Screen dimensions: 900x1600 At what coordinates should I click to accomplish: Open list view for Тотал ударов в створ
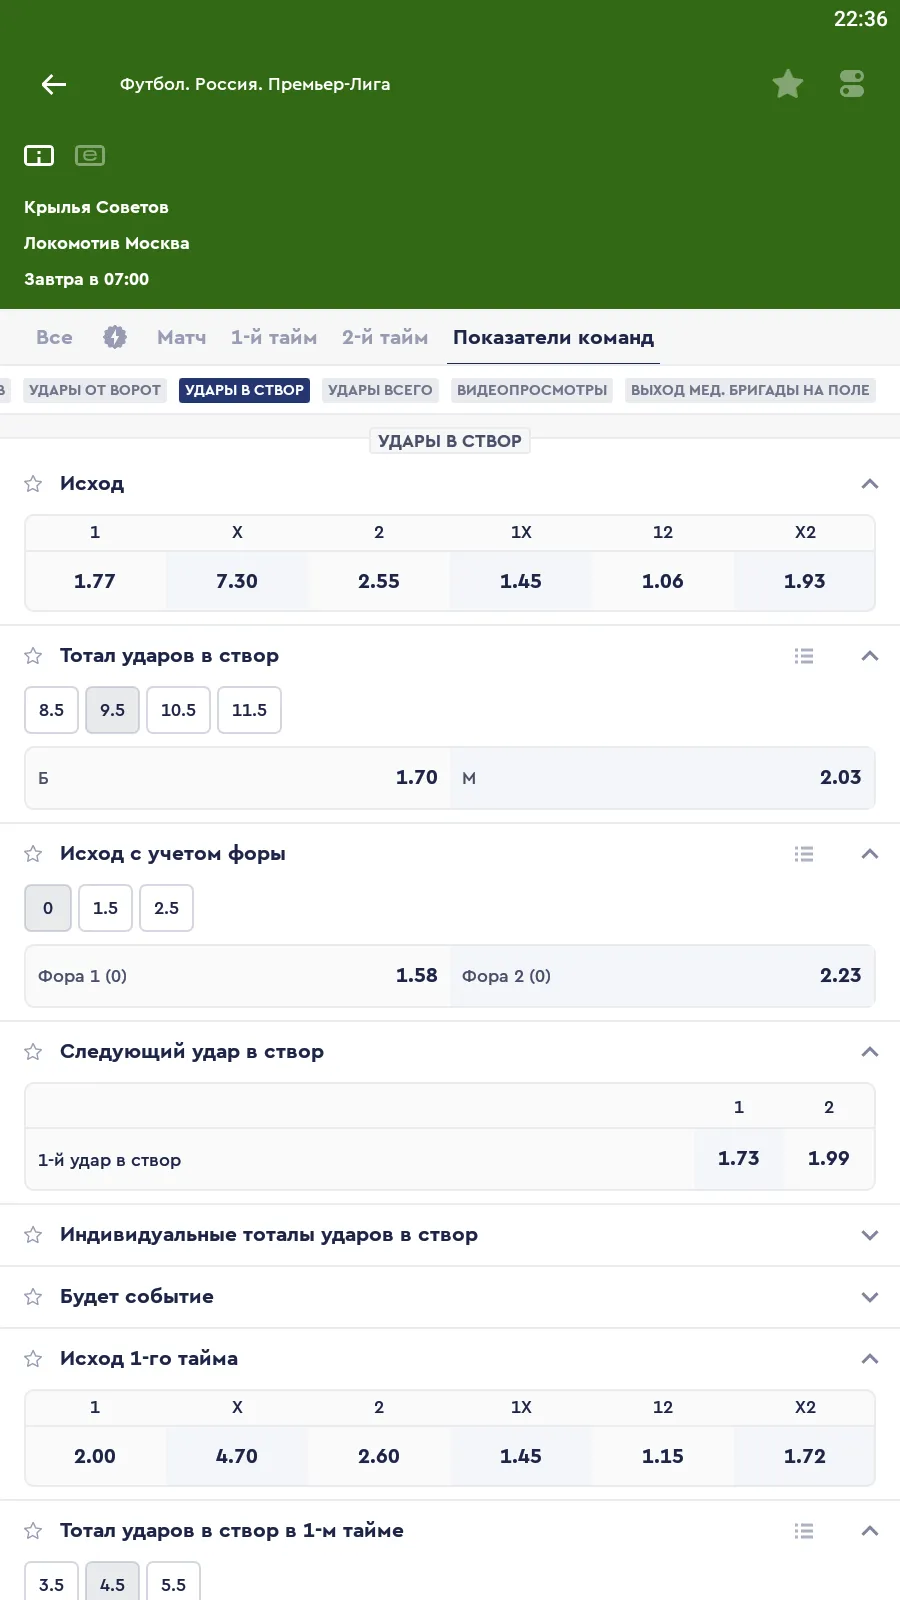click(x=804, y=656)
